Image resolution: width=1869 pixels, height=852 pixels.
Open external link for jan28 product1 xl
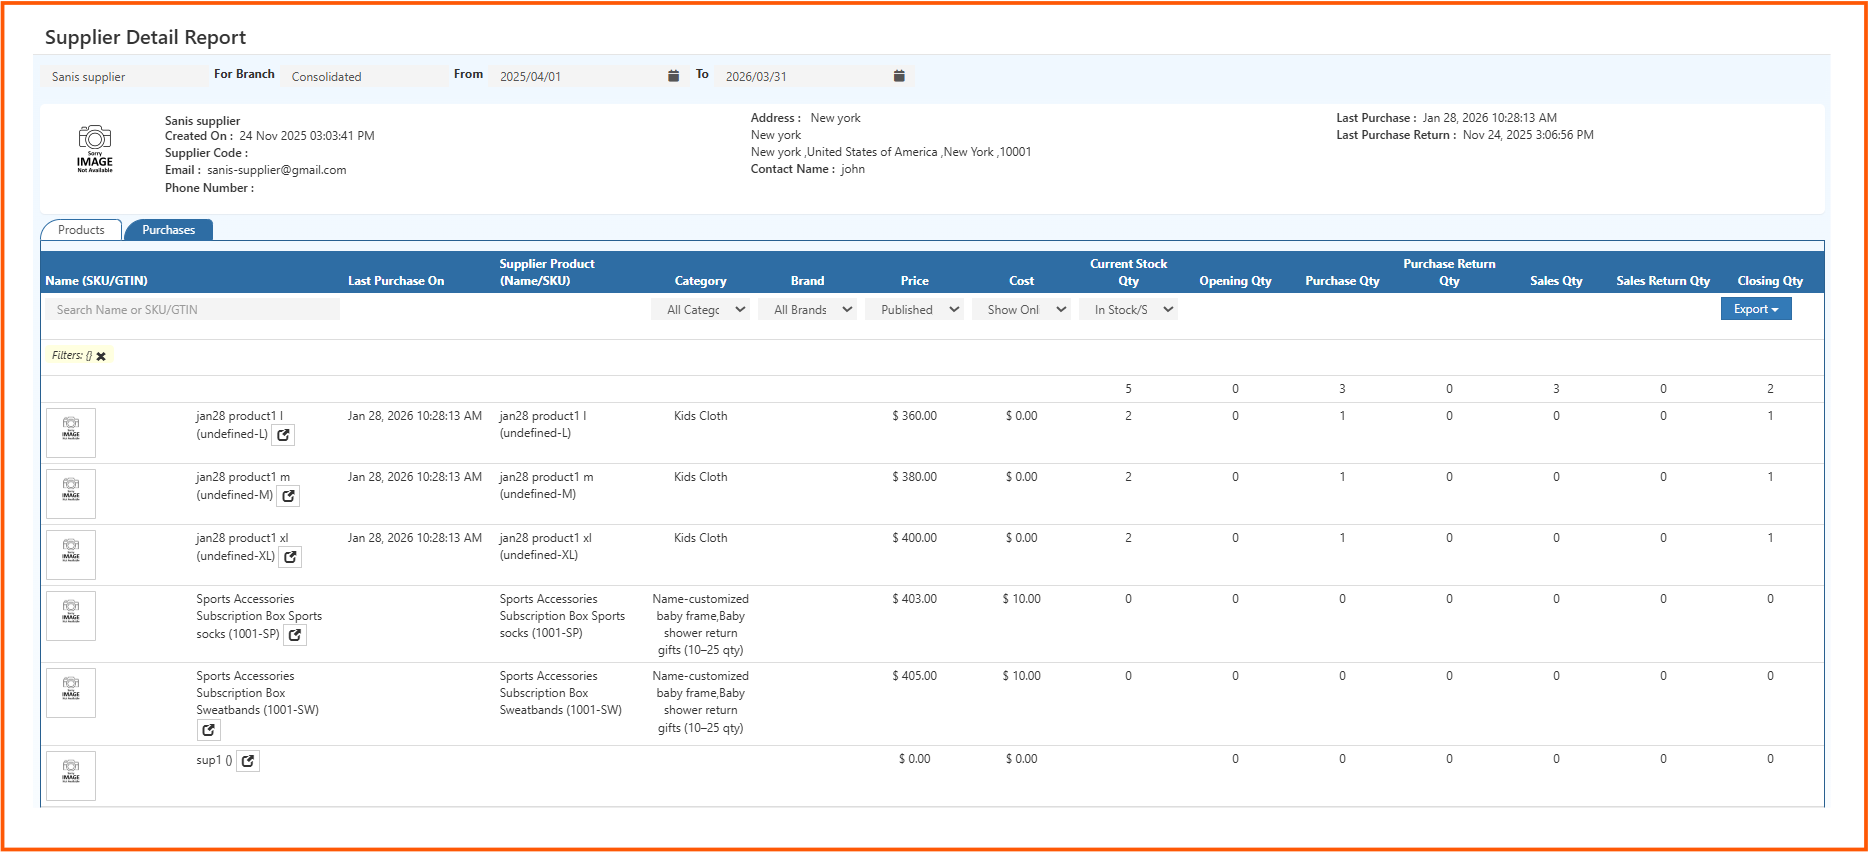pos(290,557)
